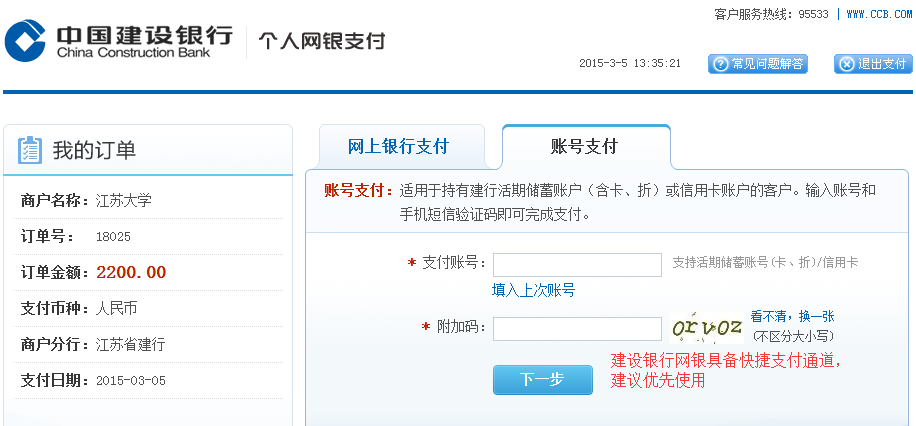
Task: Click the X icon in 退出支付
Action: [x=846, y=64]
